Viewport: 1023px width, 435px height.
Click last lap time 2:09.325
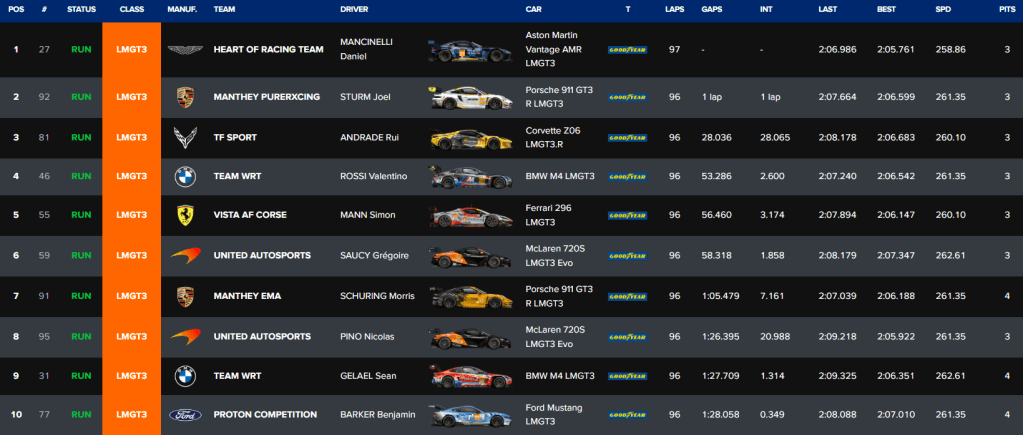coord(838,376)
